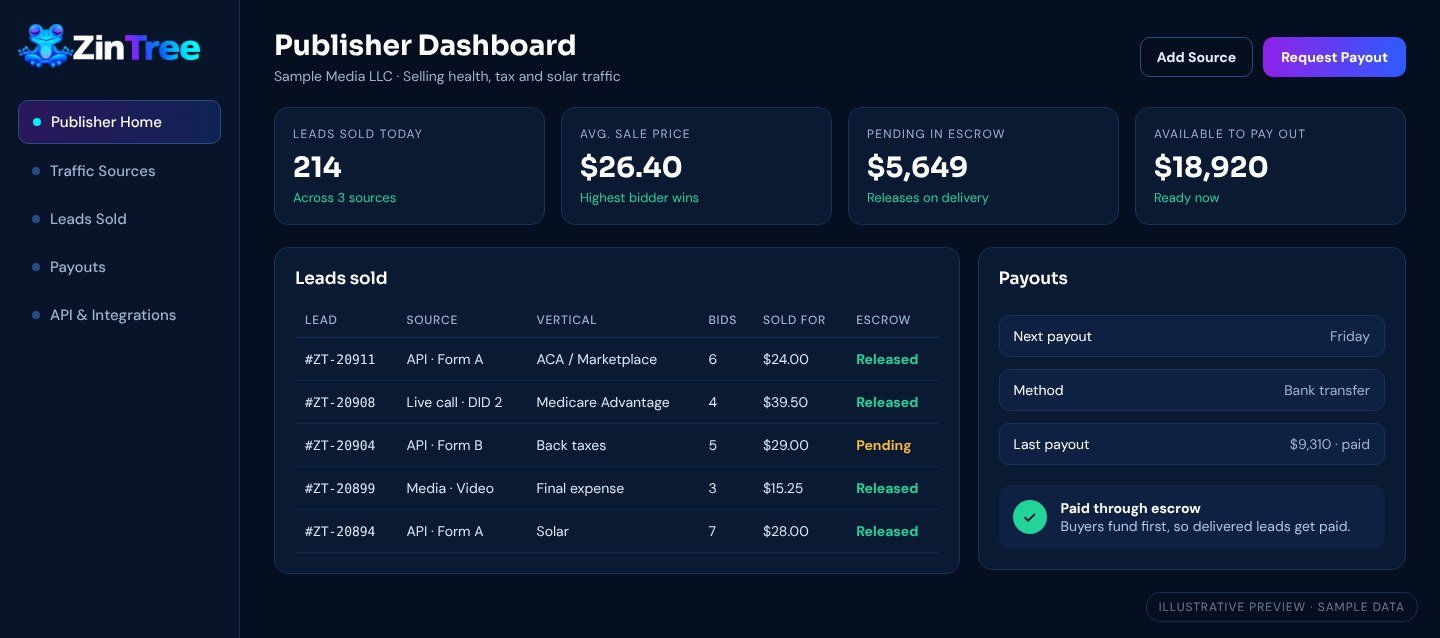Click the ESCROW column header
This screenshot has height=638, width=1440.
click(x=883, y=320)
